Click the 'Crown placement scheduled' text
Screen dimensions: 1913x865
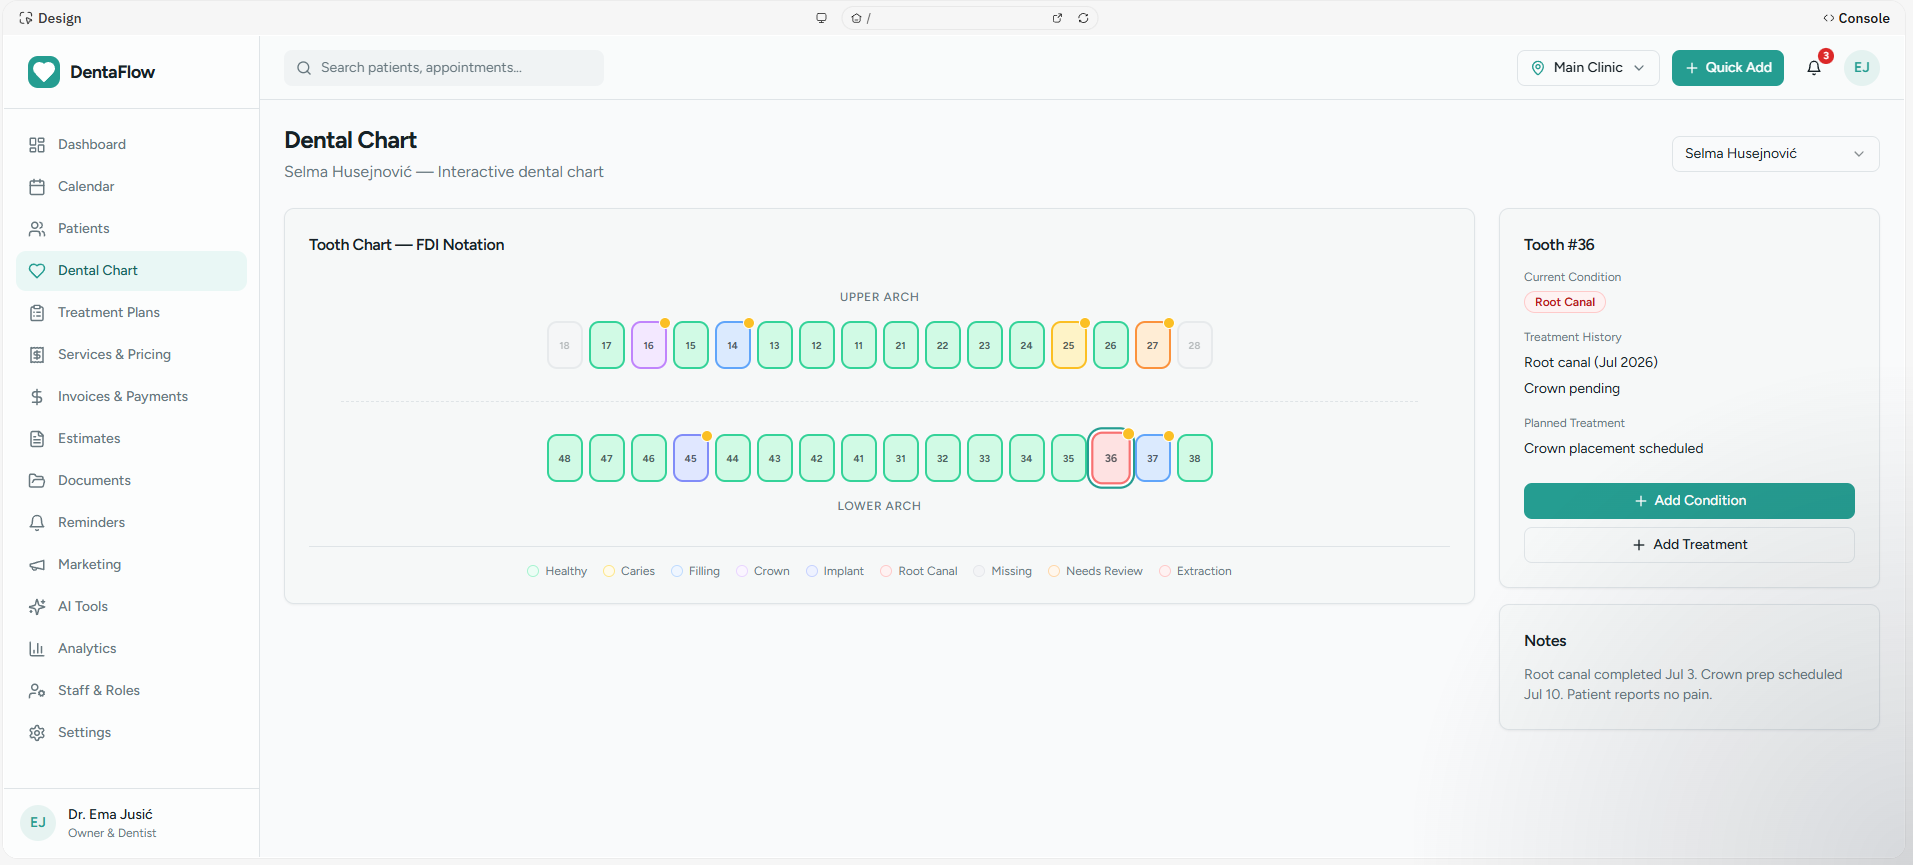coord(1613,449)
